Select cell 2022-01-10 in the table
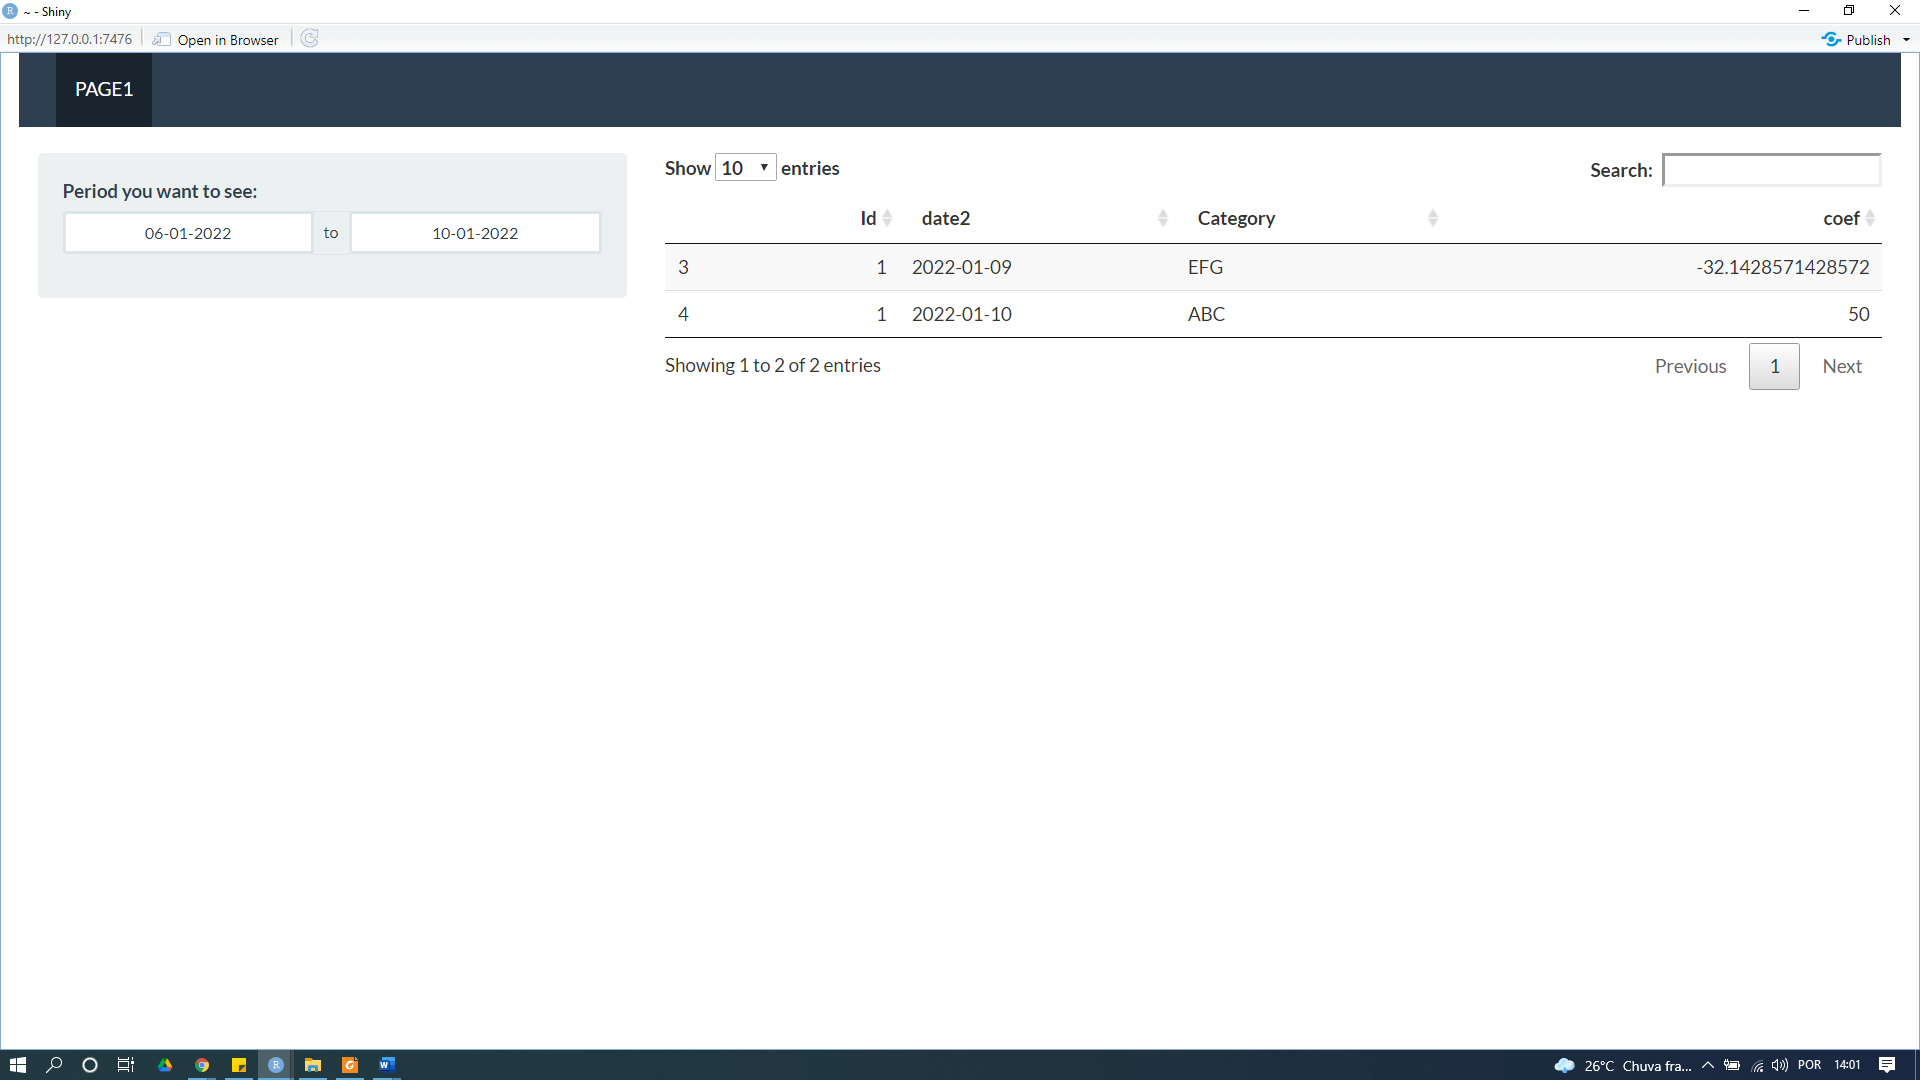This screenshot has width=1920, height=1080. (962, 314)
